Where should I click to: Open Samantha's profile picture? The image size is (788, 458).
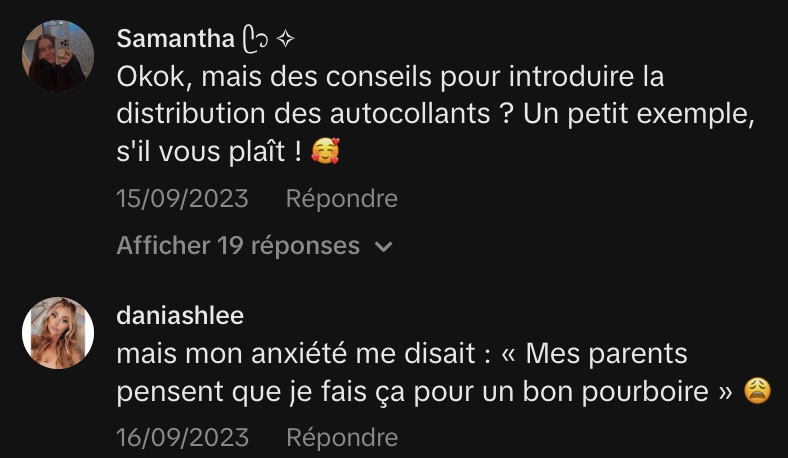pos(58,56)
